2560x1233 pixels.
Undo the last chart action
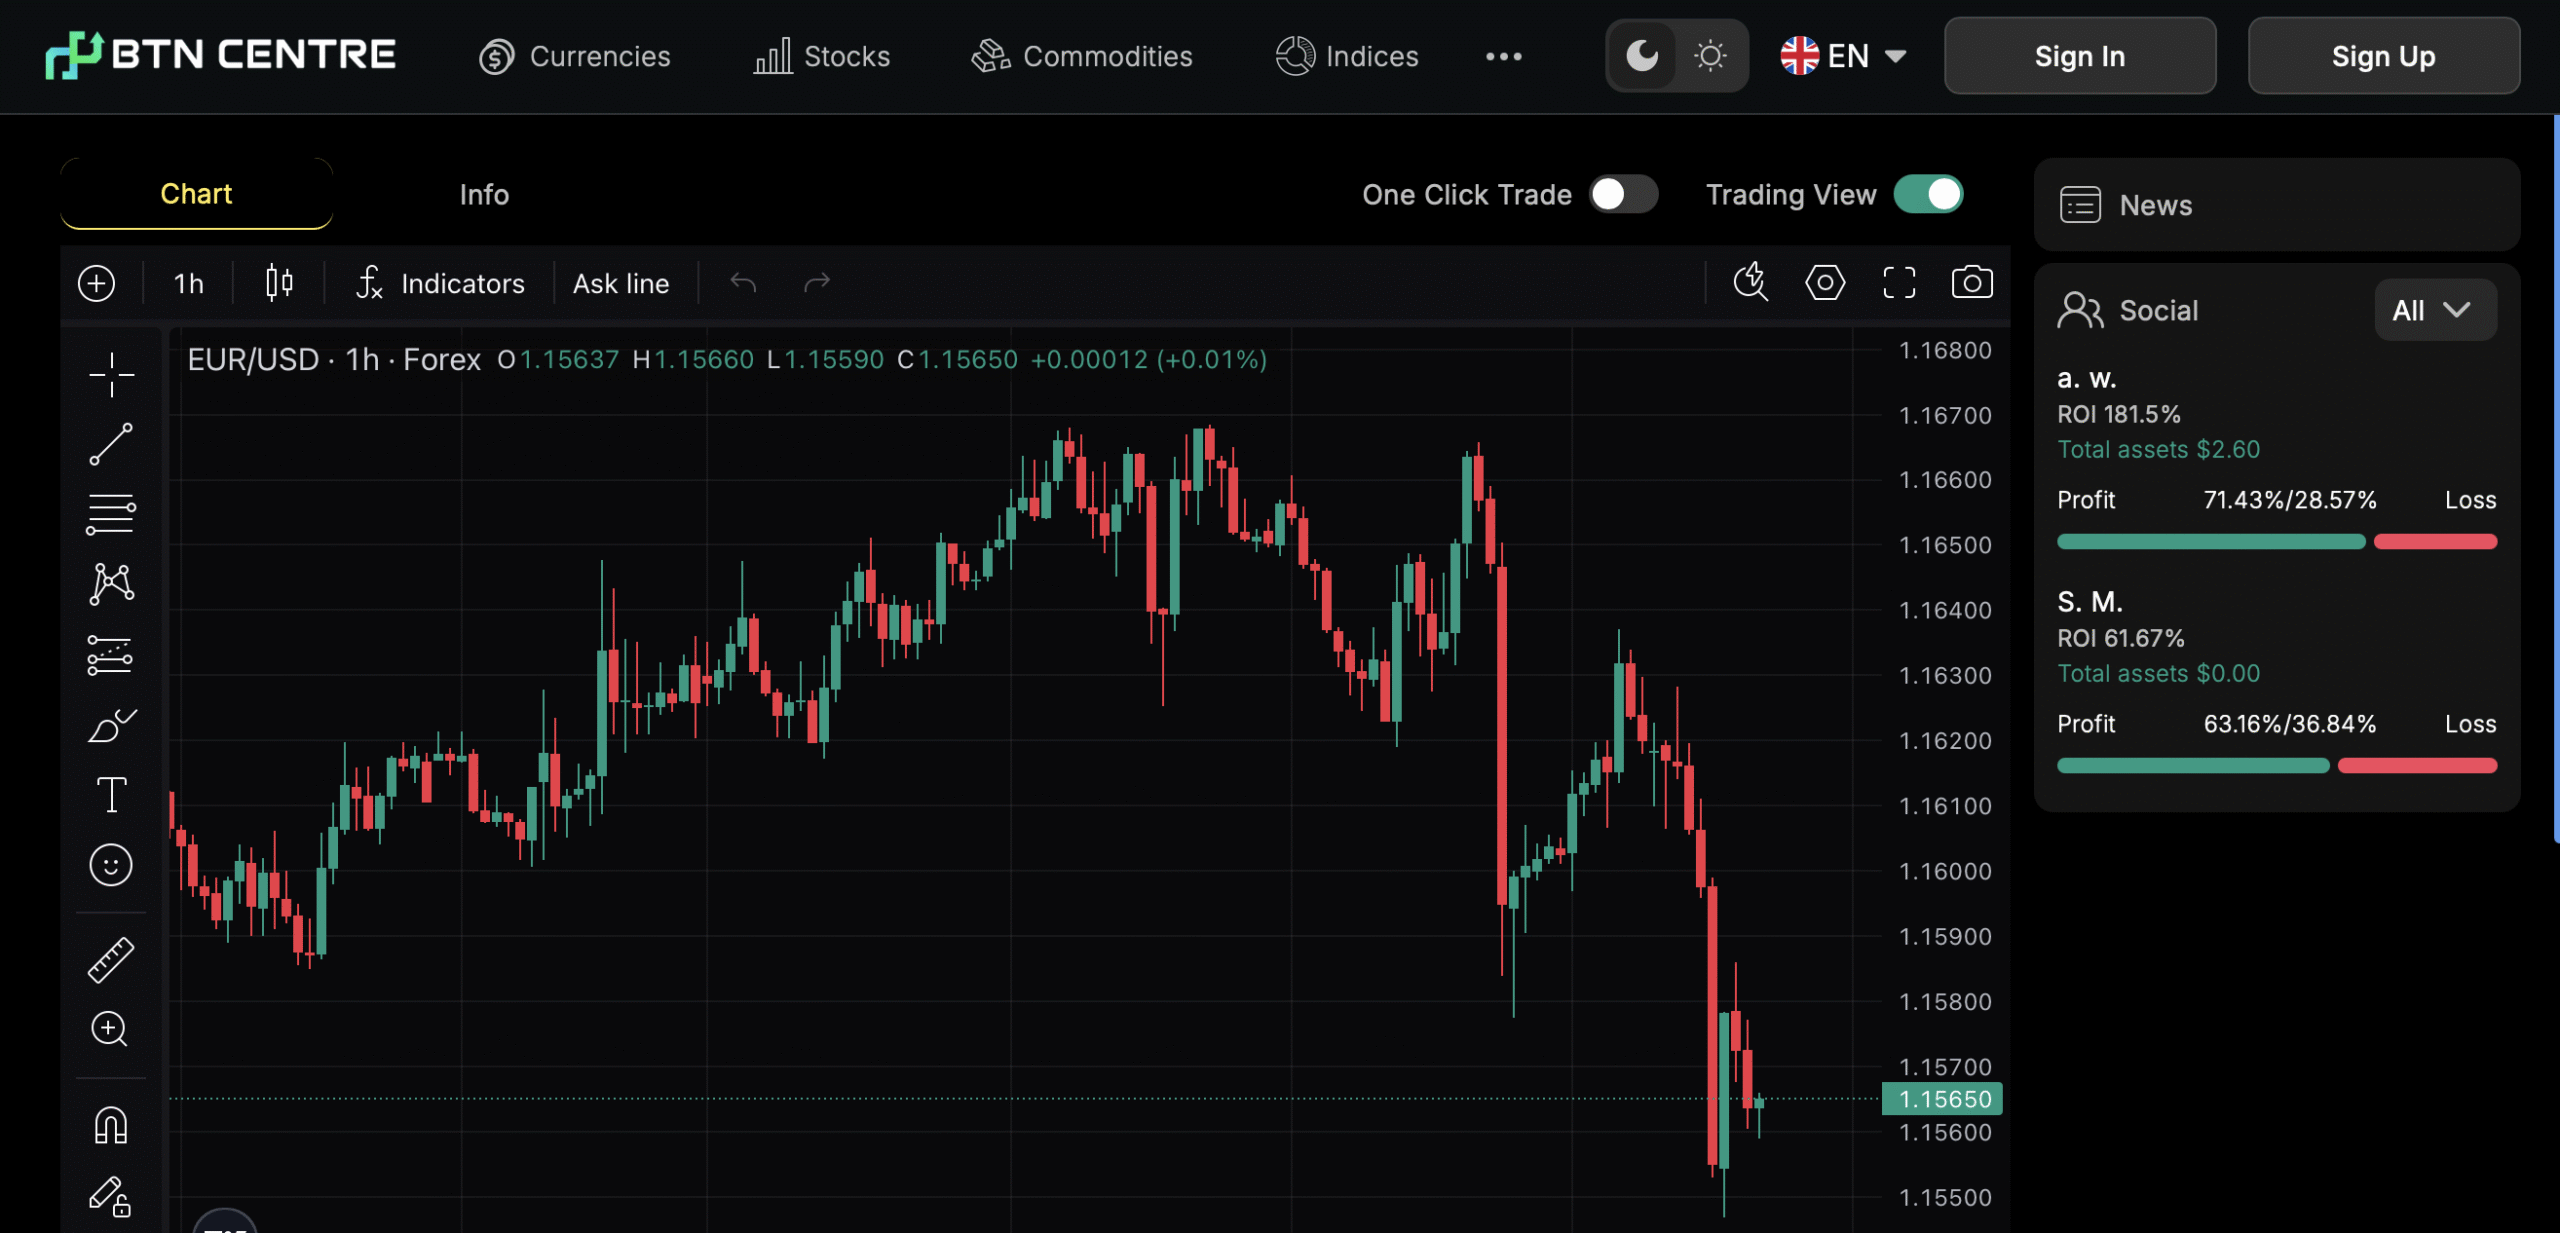point(742,283)
